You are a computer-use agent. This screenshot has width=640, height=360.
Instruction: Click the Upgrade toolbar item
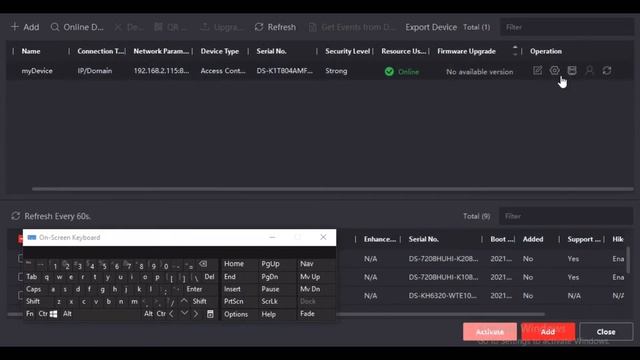(x=222, y=27)
